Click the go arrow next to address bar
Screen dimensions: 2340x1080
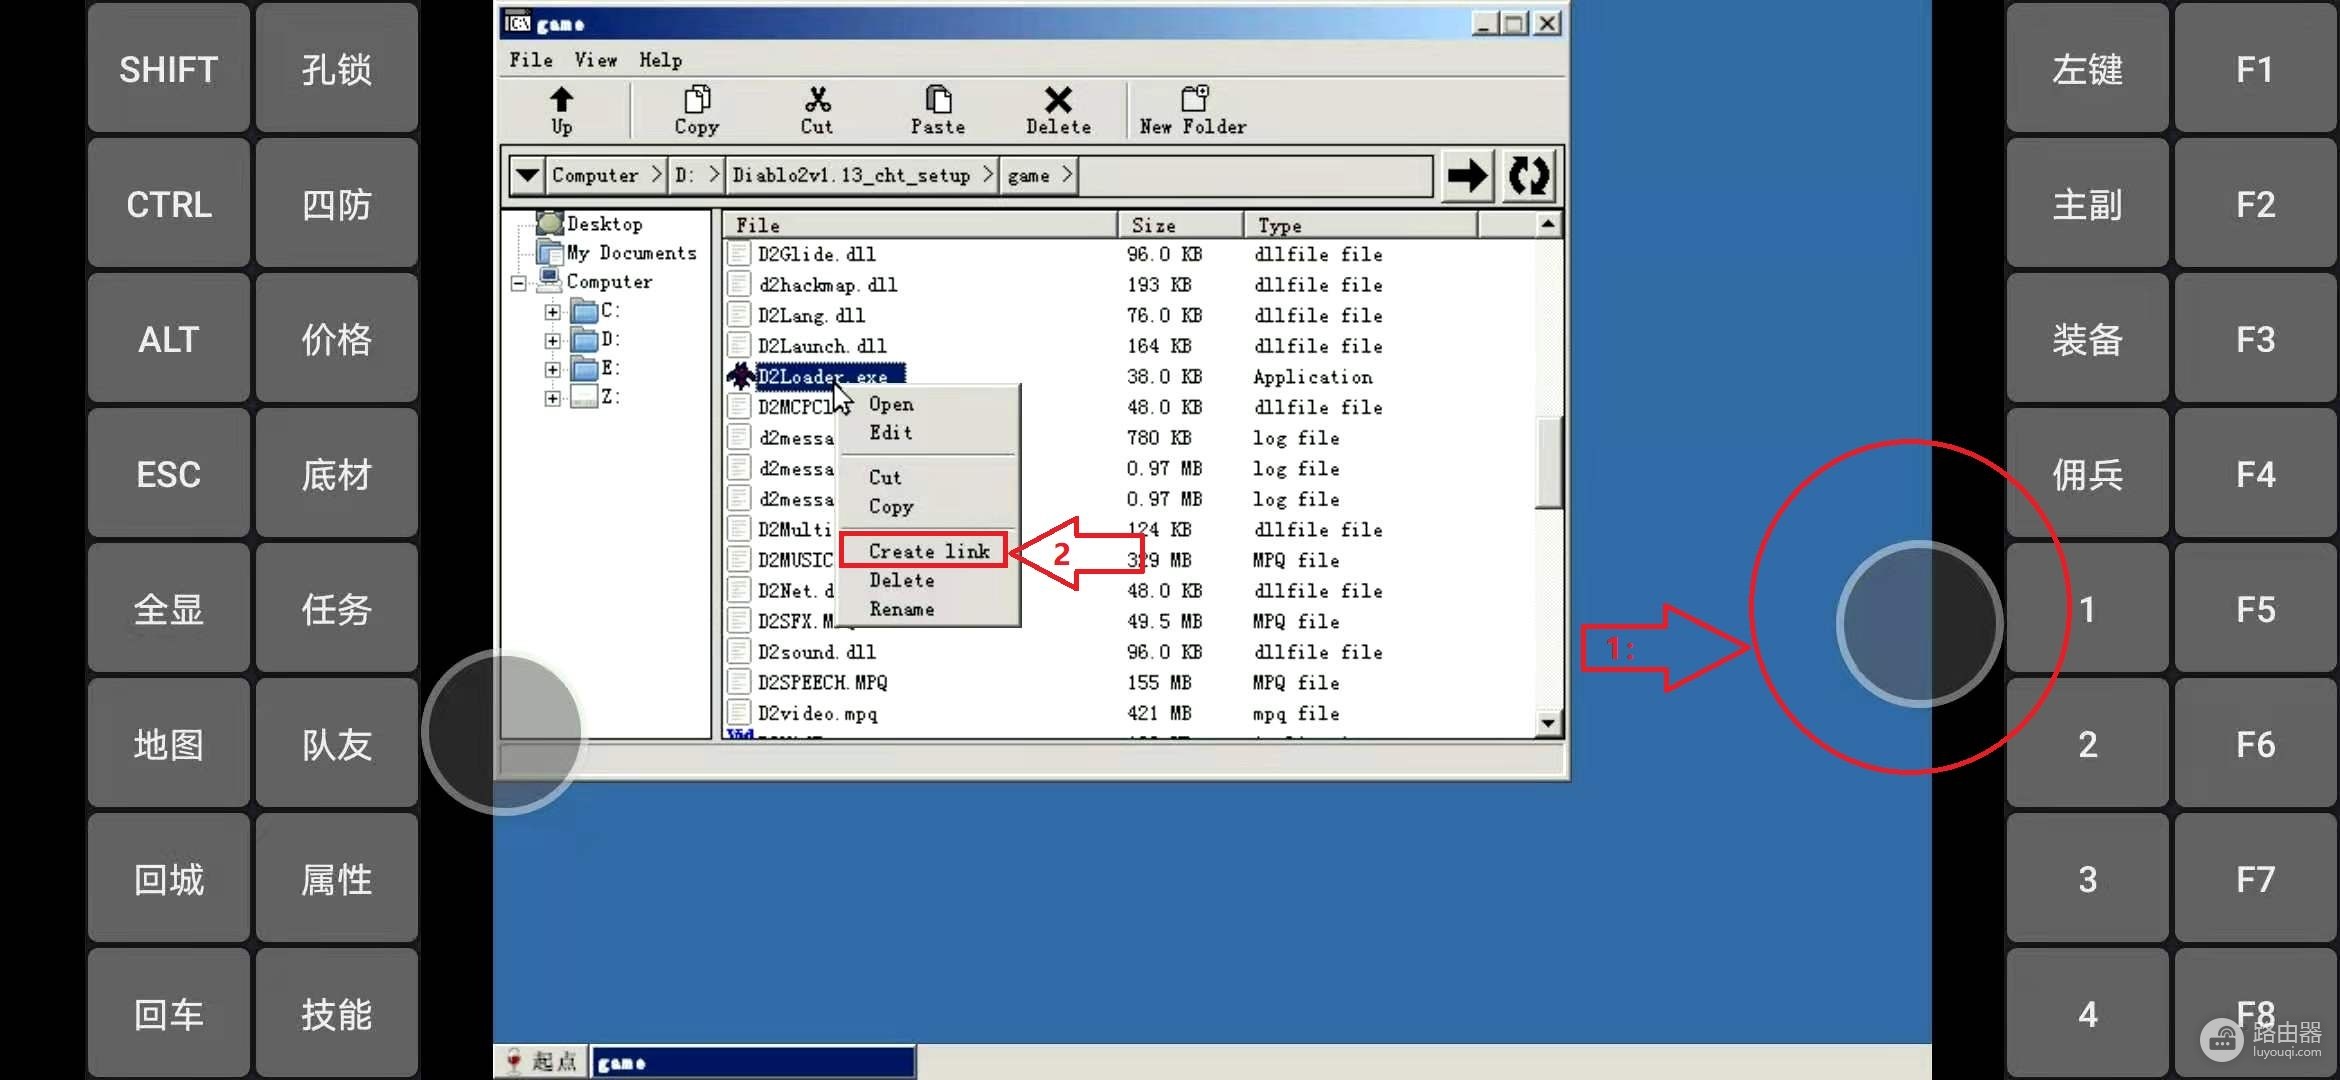1467,176
